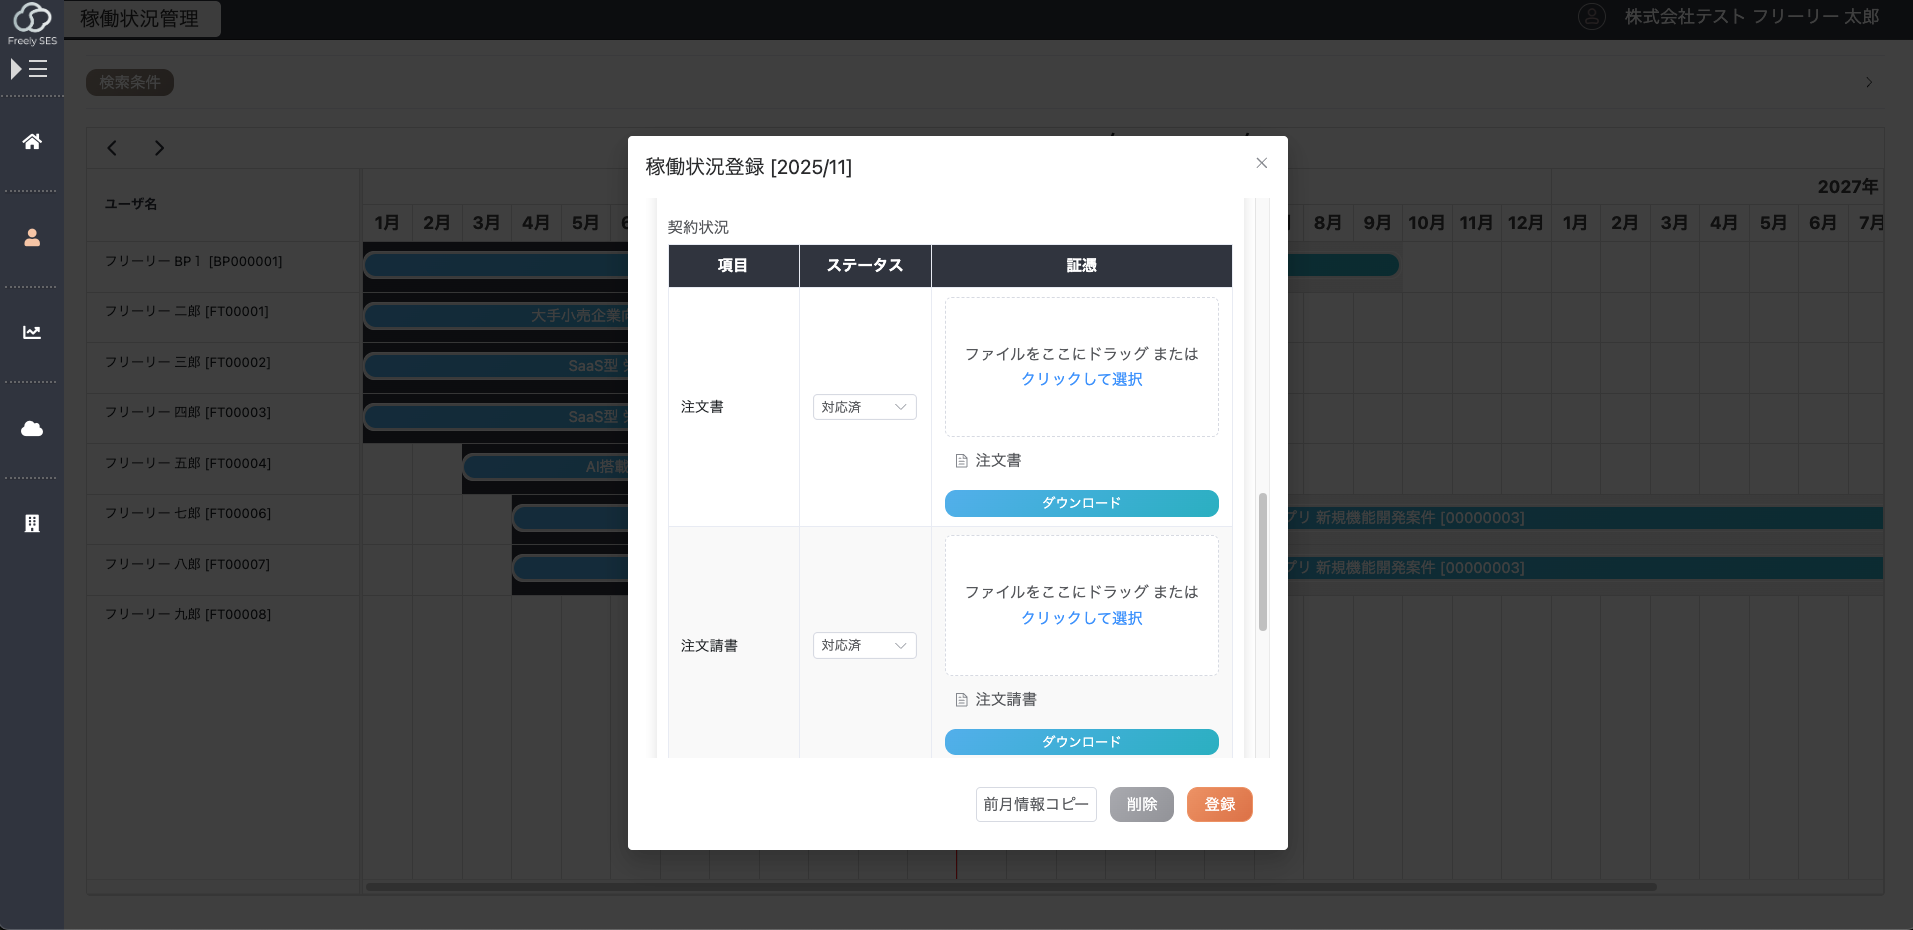The height and width of the screenshot is (930, 1913).
Task: Open the 対応済 dropdown for 注文書
Action: [x=863, y=406]
